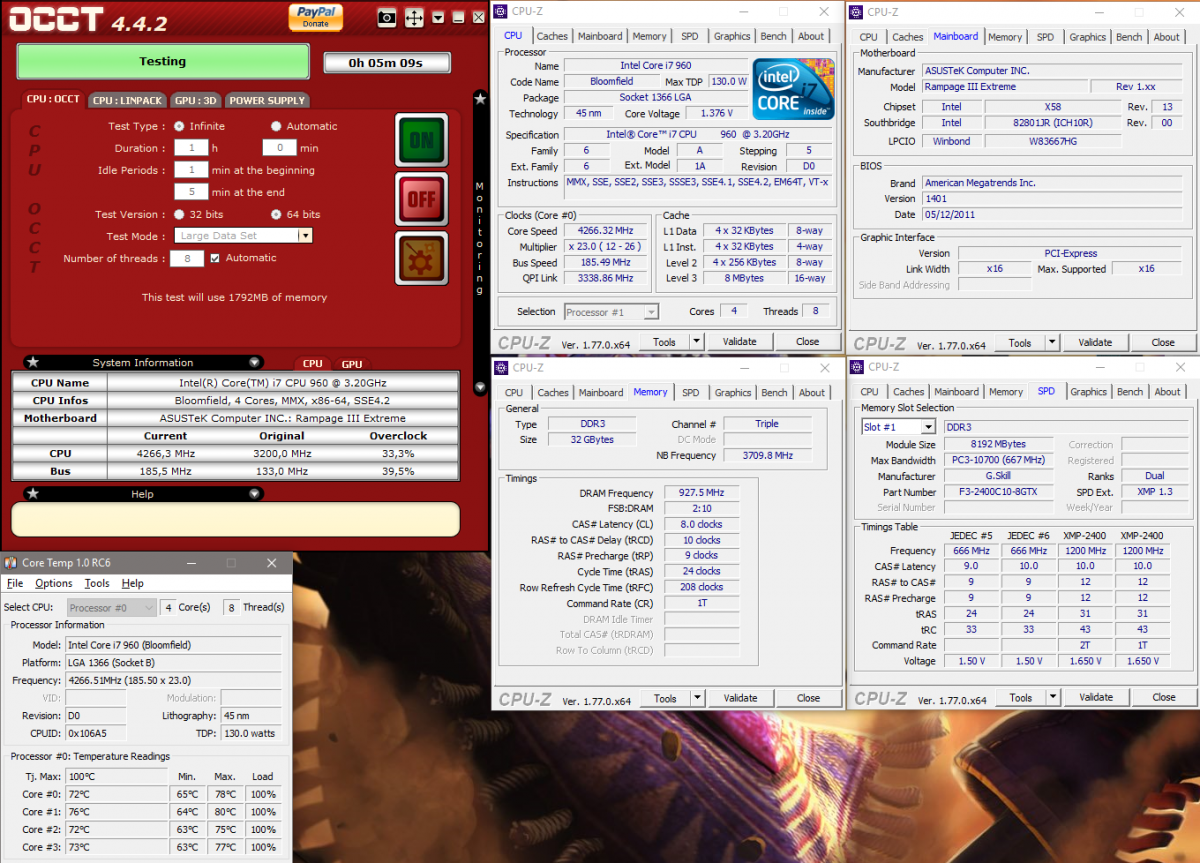Image resolution: width=1200 pixels, height=863 pixels.
Task: Open the Tools dropdown arrow in the Memory window
Action: (697, 698)
